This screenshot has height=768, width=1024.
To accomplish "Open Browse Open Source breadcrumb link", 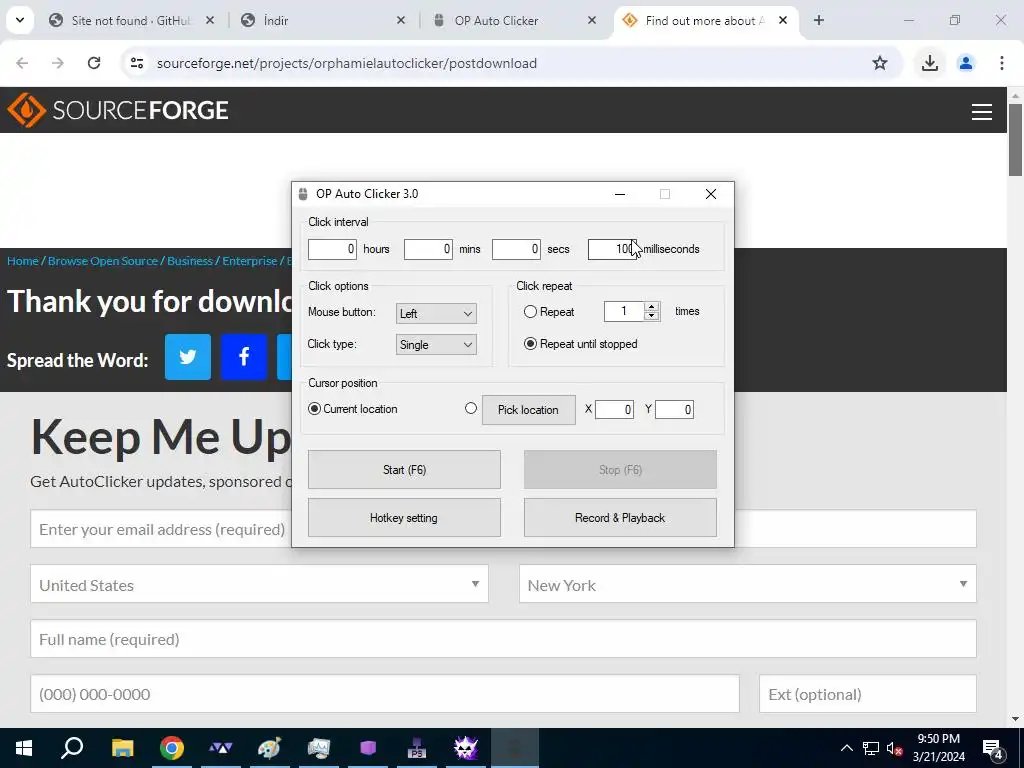I will coord(103,261).
